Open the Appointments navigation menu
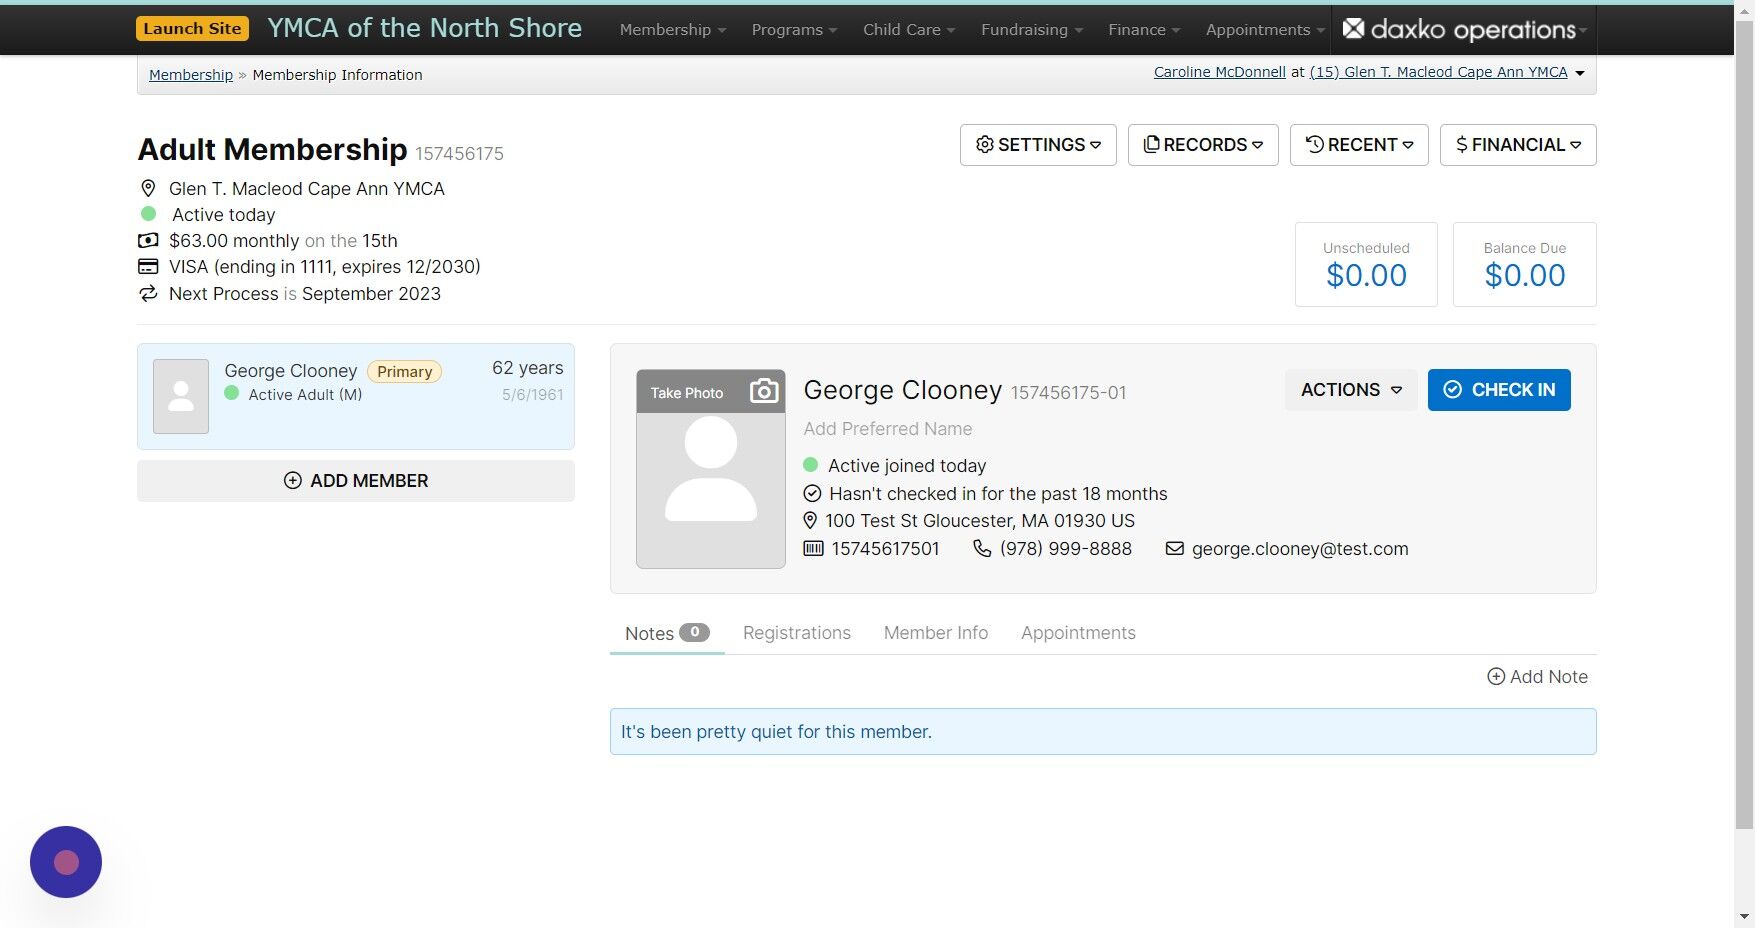This screenshot has height=928, width=1755. coord(1265,30)
